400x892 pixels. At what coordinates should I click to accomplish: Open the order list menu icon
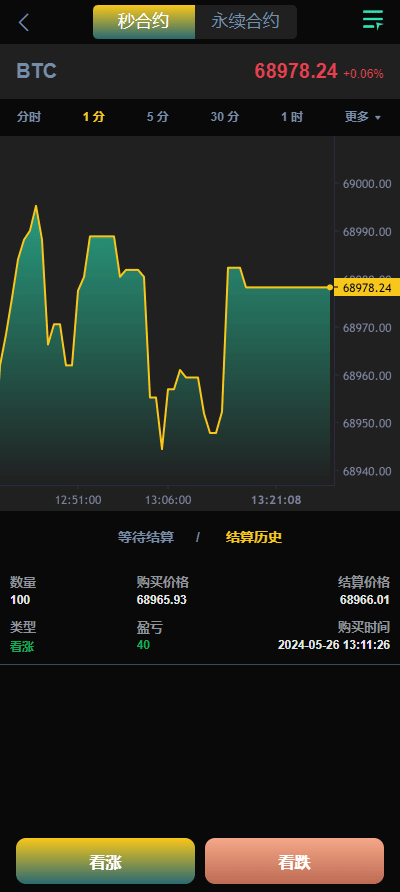pyautogui.click(x=373, y=20)
